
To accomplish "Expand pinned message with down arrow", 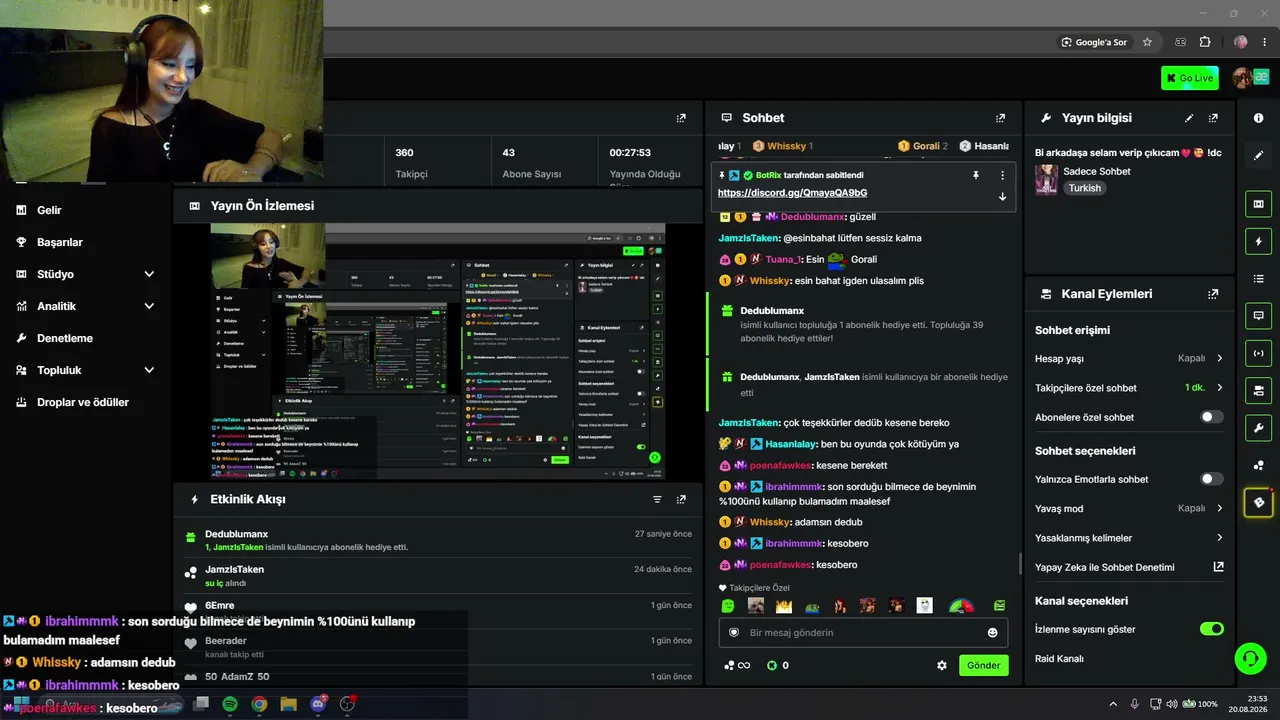I will coord(1002,196).
